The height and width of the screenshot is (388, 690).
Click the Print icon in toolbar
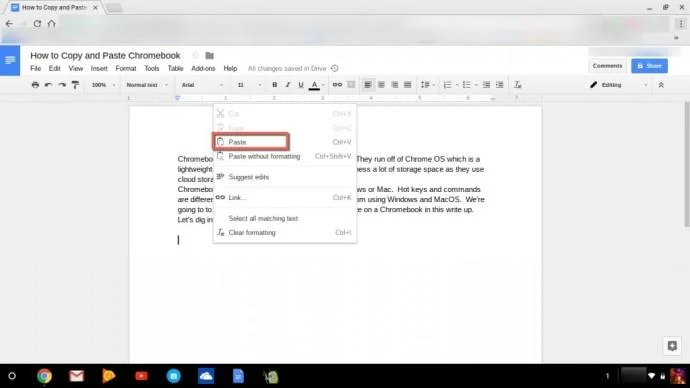tap(35, 85)
